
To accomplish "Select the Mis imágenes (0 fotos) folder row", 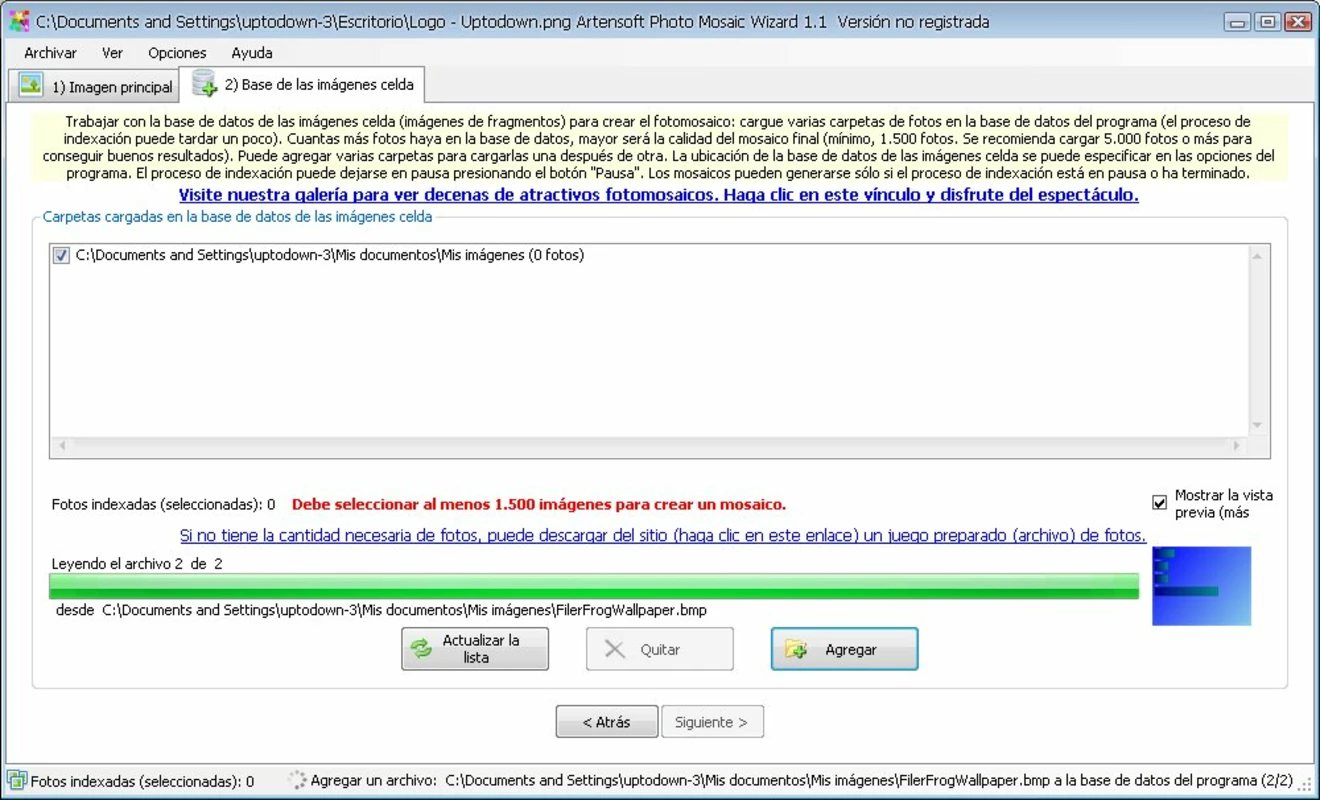I will [x=330, y=256].
